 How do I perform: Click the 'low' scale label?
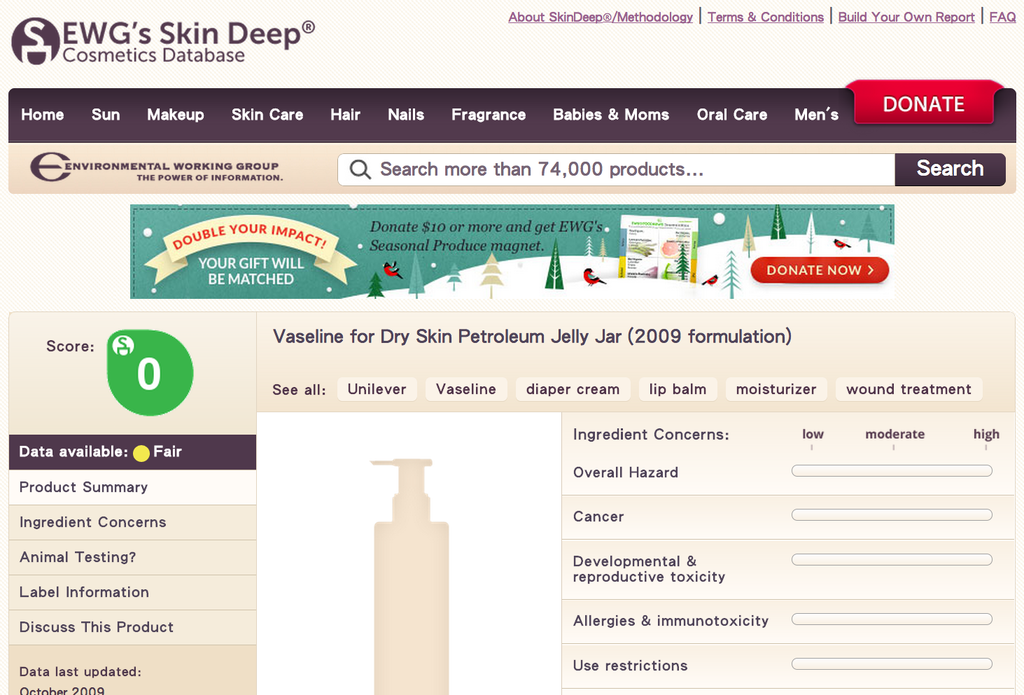tap(813, 434)
